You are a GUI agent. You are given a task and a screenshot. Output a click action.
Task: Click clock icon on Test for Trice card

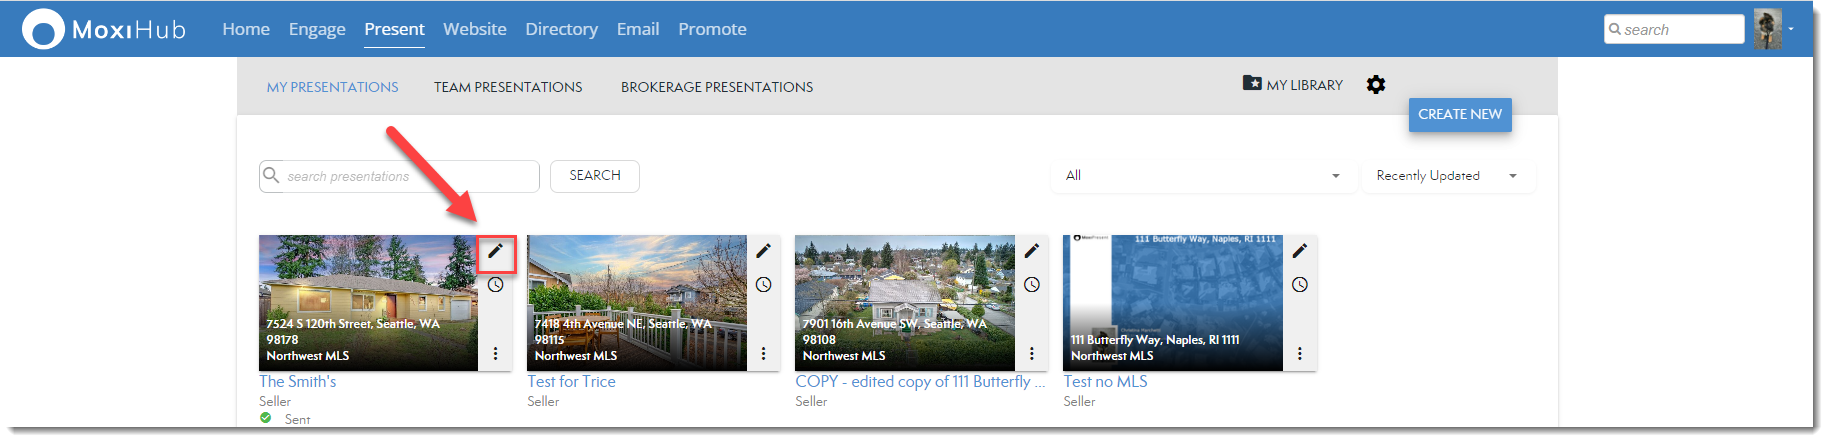click(x=763, y=285)
